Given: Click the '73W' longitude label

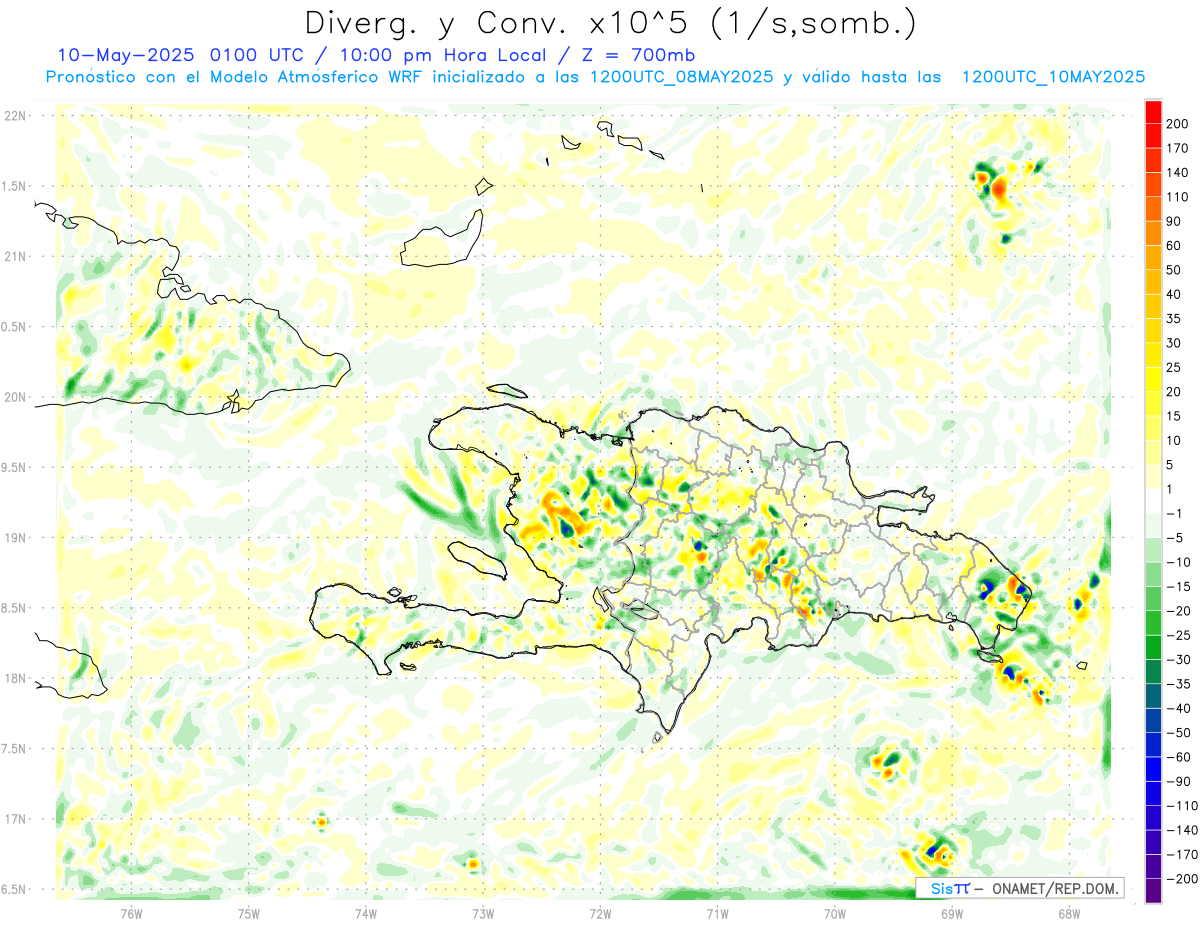Looking at the screenshot, I should tap(483, 913).
